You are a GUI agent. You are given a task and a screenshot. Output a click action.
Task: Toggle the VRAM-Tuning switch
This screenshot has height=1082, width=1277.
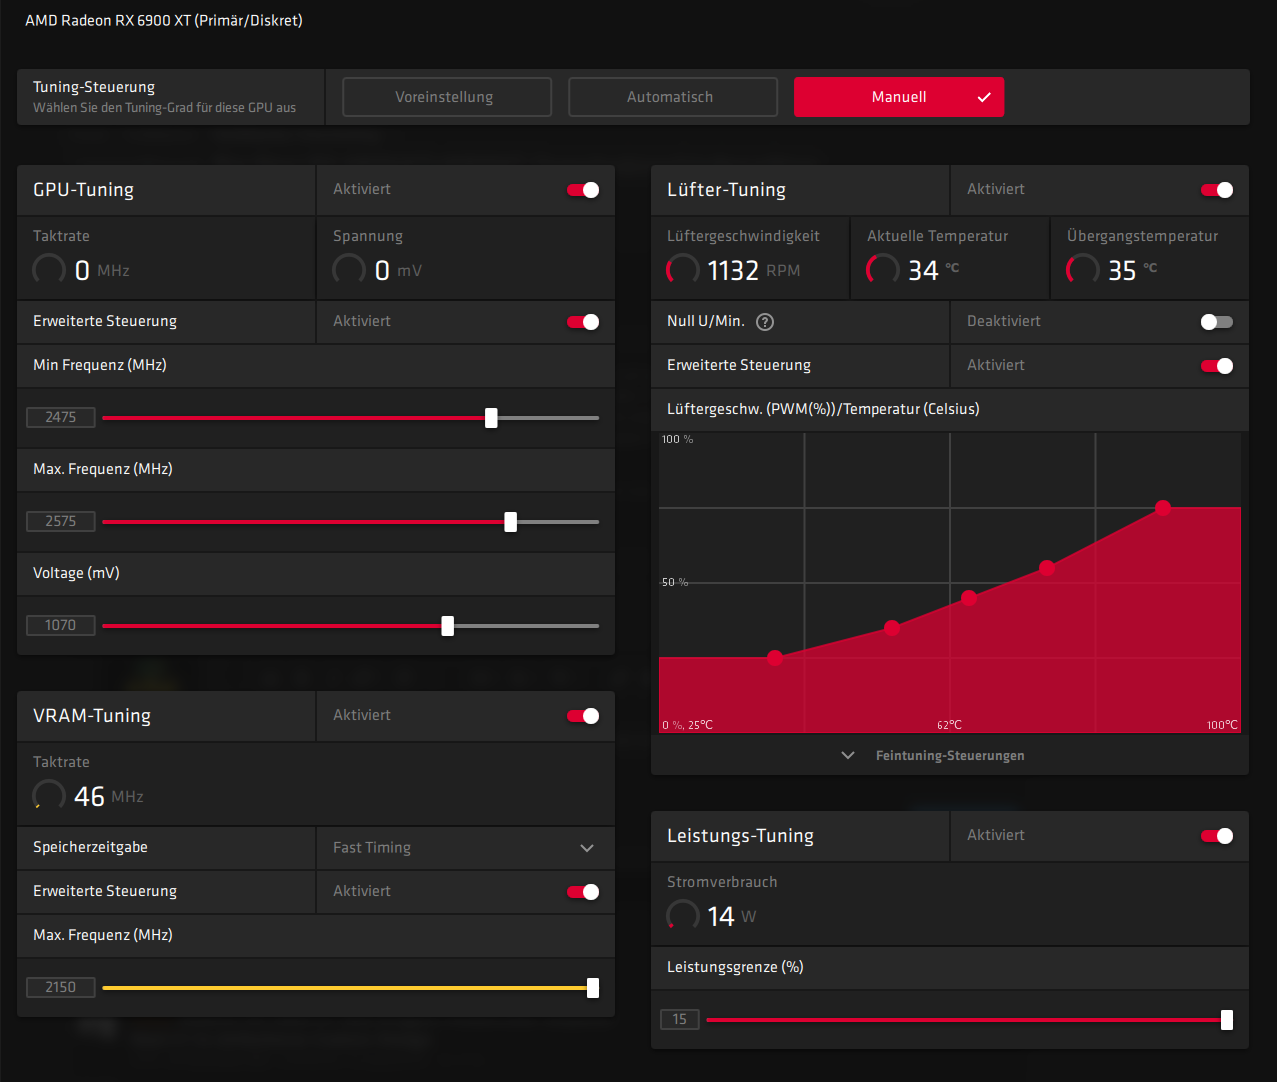tap(583, 716)
